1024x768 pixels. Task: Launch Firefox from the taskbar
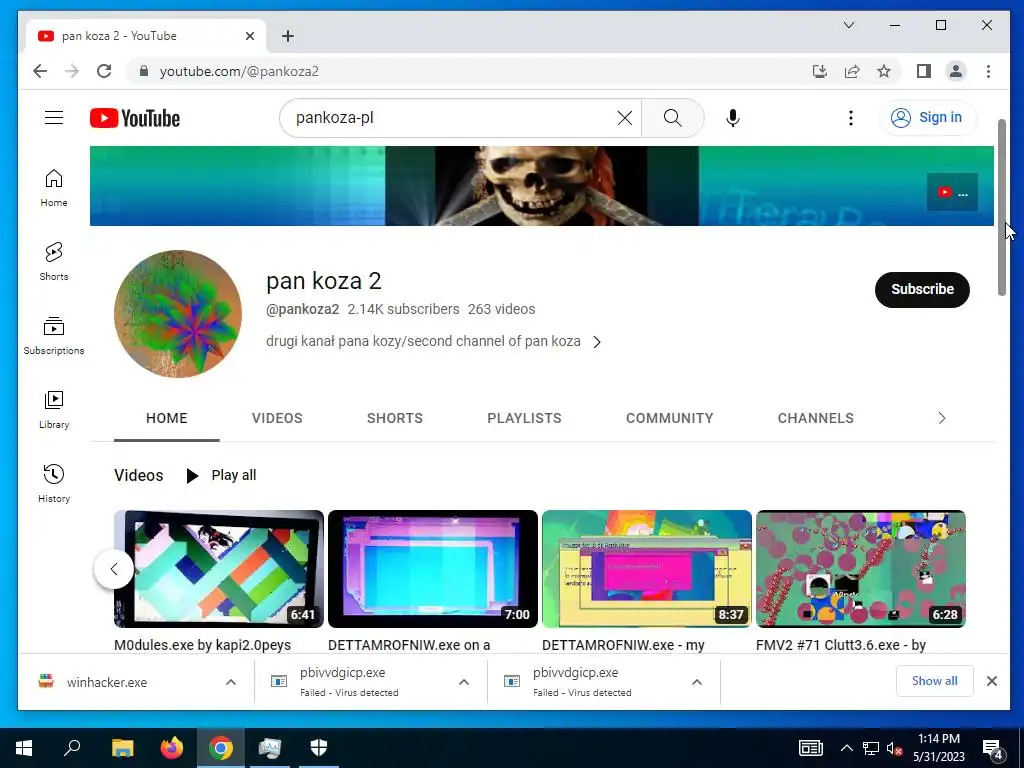tap(172, 748)
